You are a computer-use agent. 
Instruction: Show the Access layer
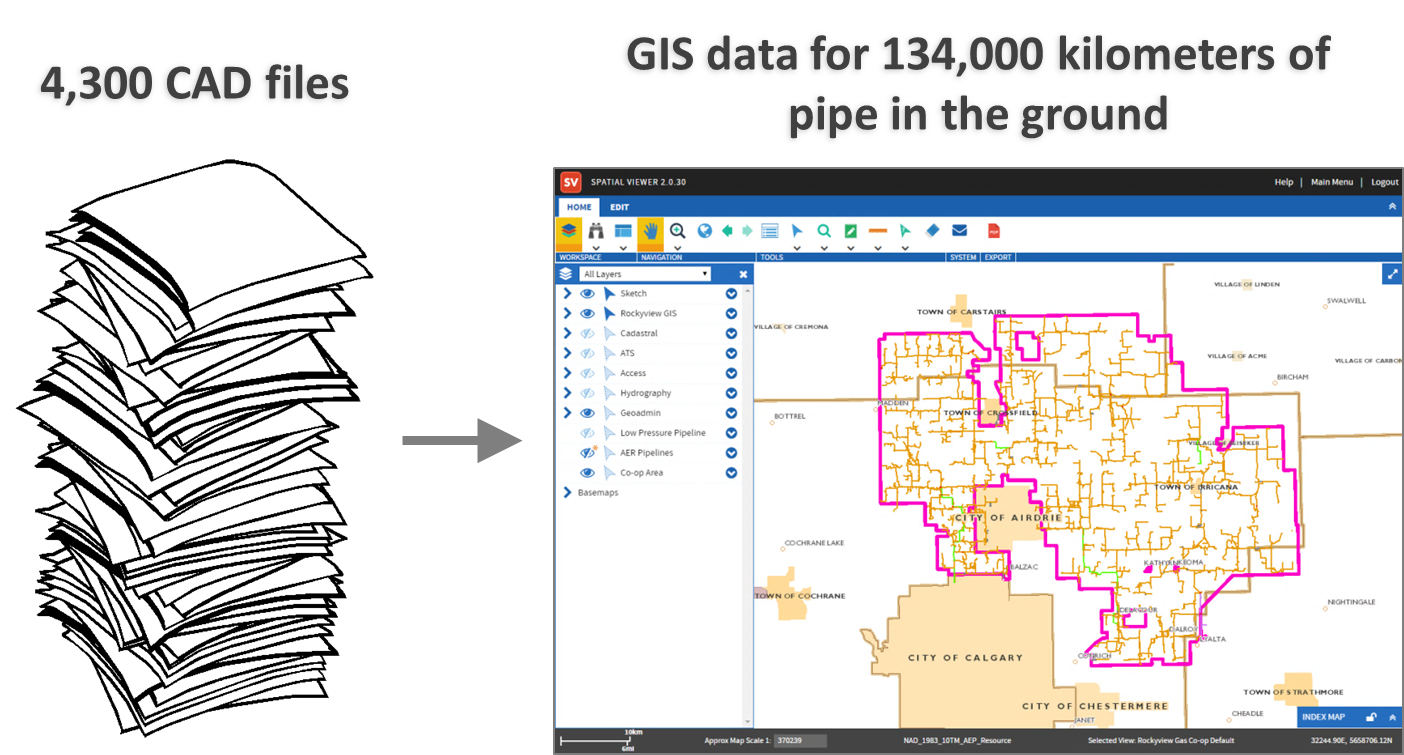[588, 373]
